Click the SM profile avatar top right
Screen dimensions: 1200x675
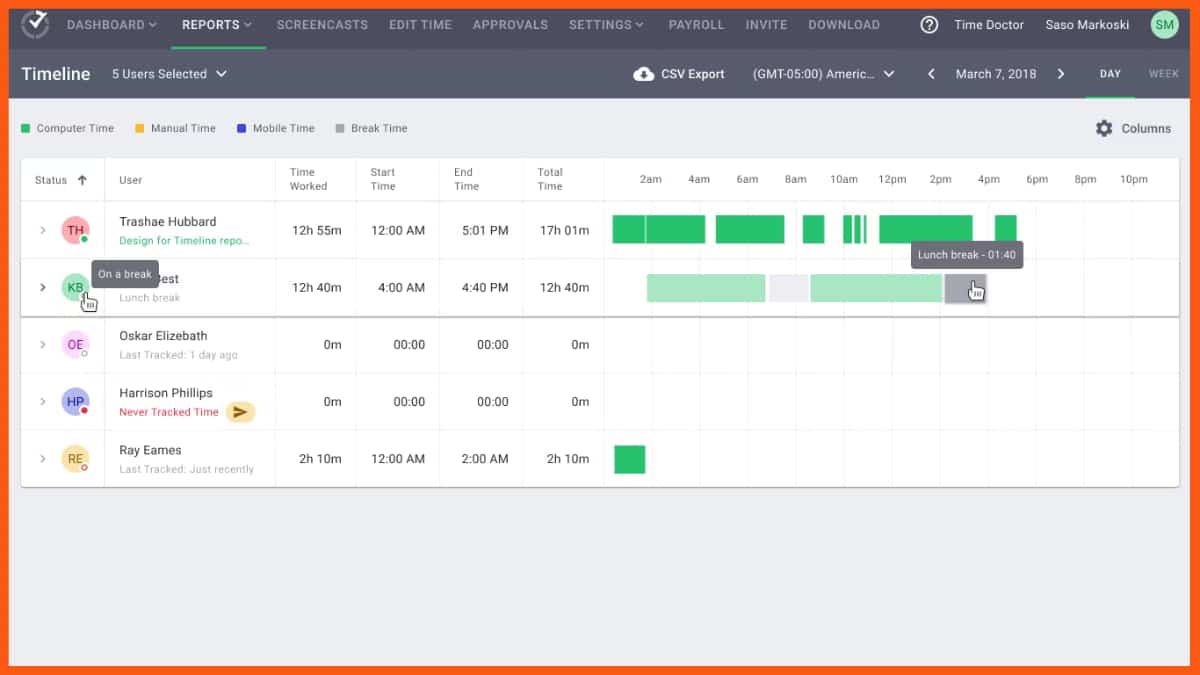click(x=1164, y=24)
